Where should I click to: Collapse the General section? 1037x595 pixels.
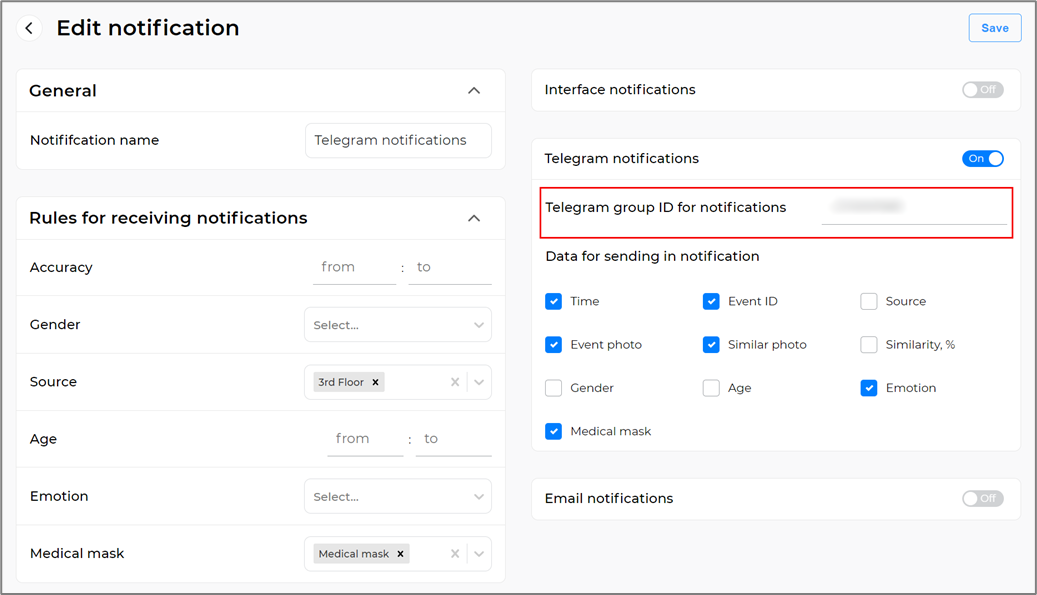474,90
